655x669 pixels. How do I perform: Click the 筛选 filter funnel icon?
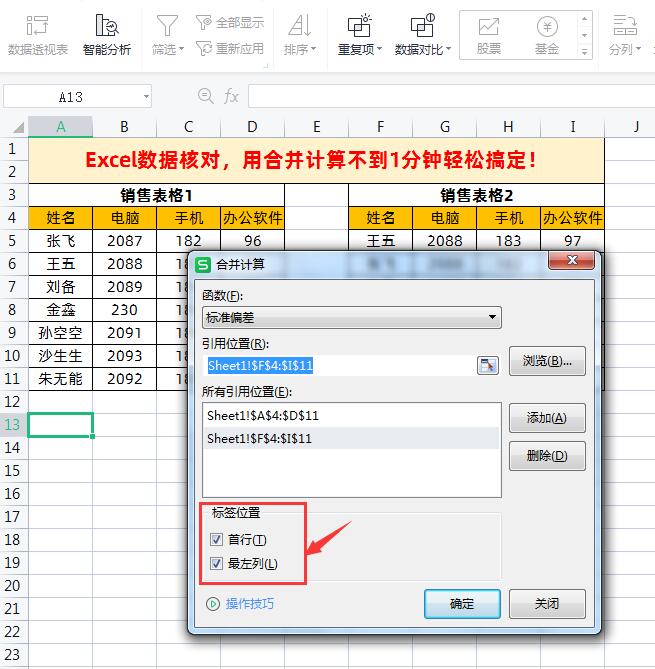[x=167, y=26]
